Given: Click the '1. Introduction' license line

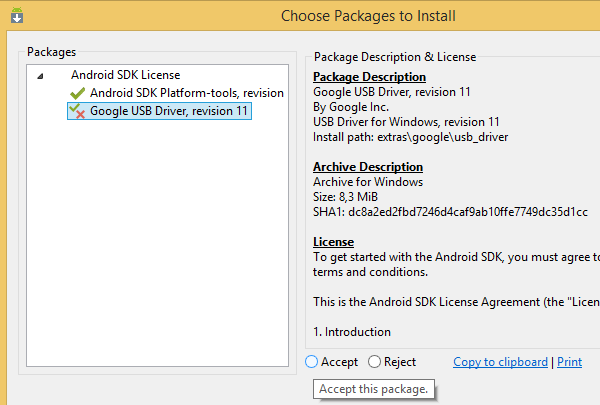Looking at the screenshot, I should (x=352, y=332).
